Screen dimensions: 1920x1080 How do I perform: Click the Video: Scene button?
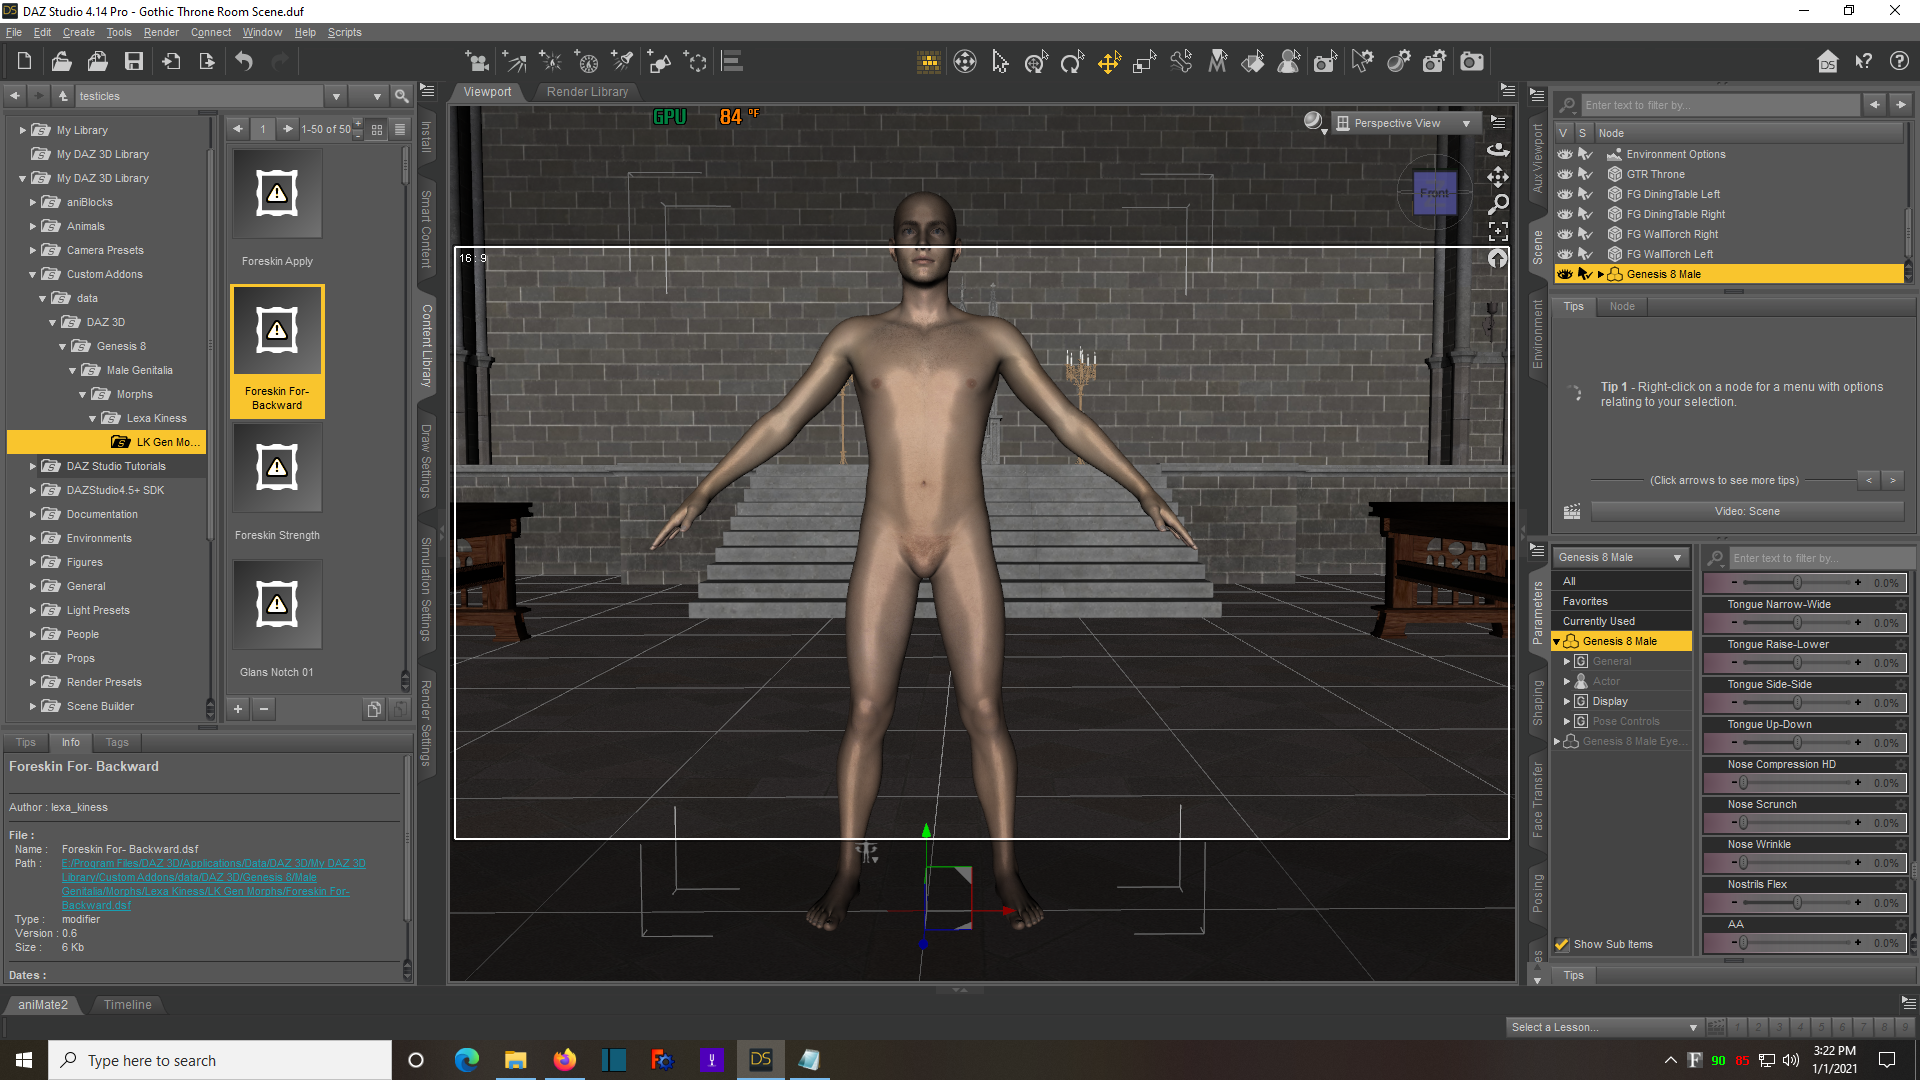pos(1747,512)
